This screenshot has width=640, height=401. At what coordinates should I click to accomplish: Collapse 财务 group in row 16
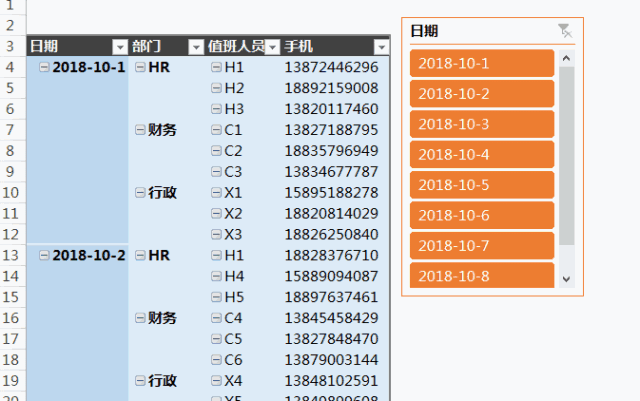tap(140, 318)
